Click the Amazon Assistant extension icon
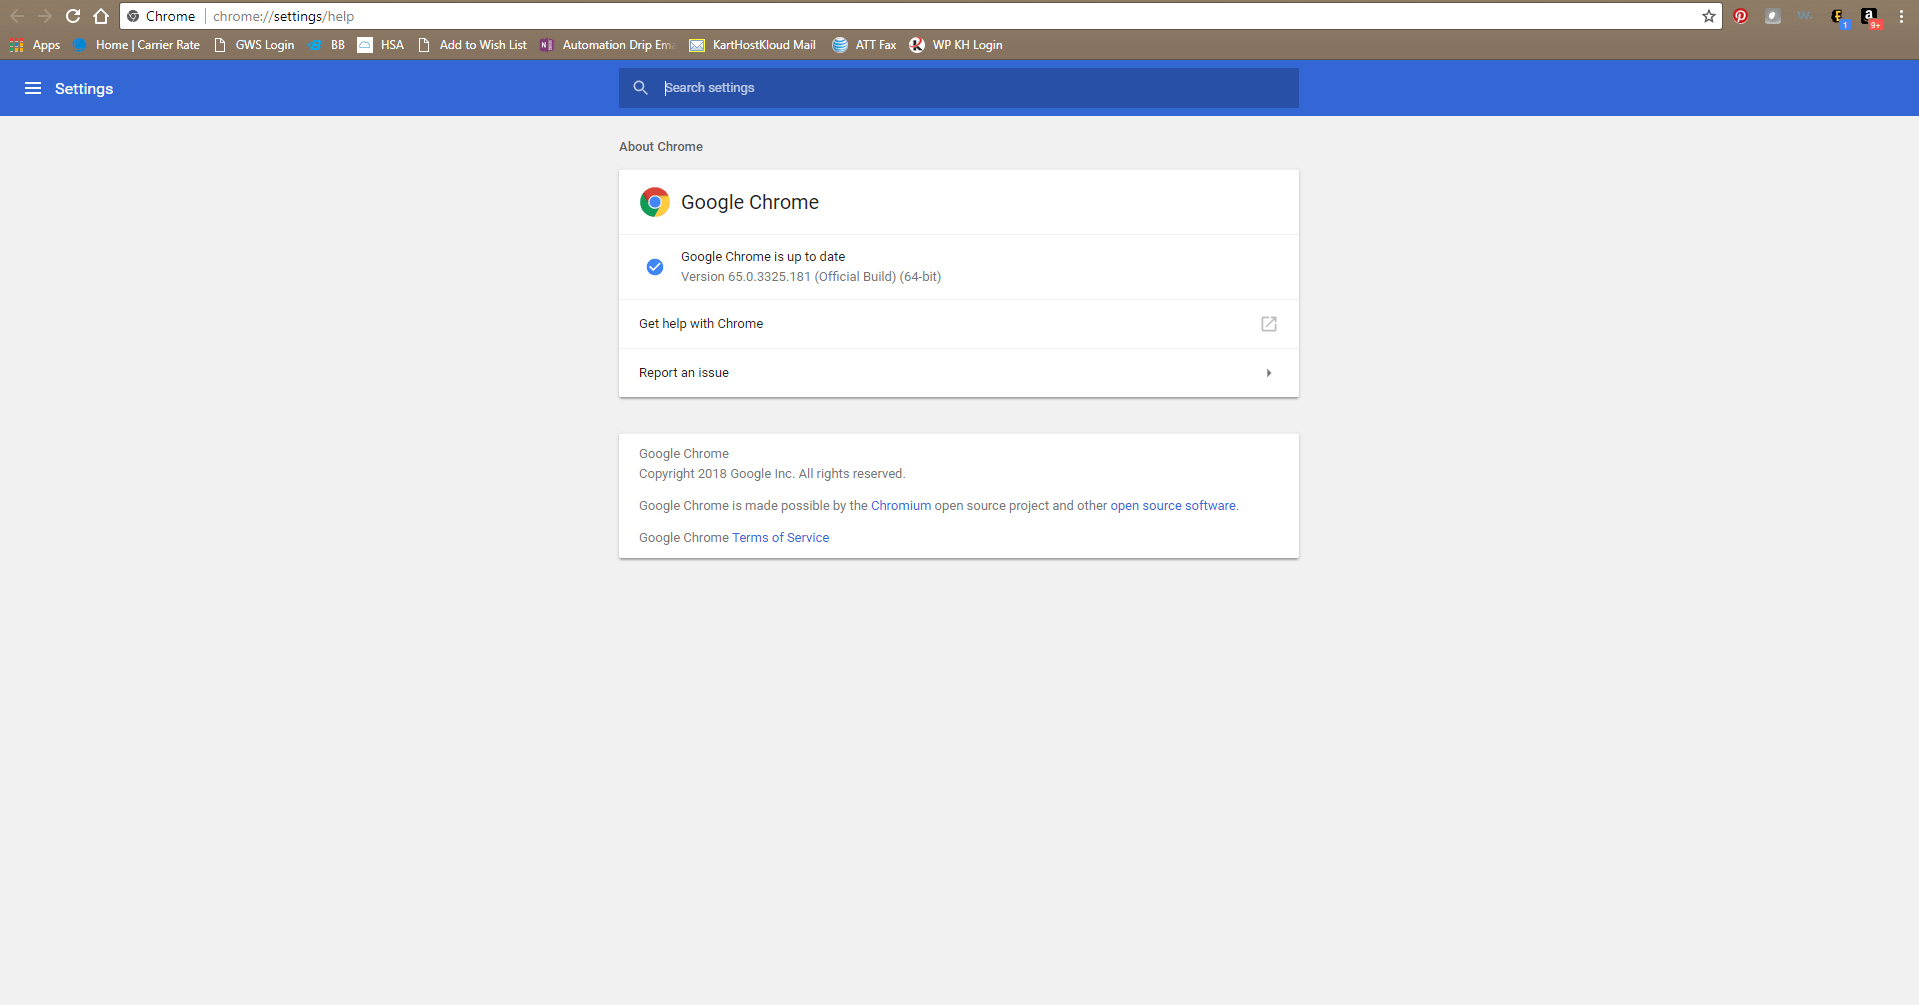This screenshot has width=1919, height=1005. pos(1868,16)
